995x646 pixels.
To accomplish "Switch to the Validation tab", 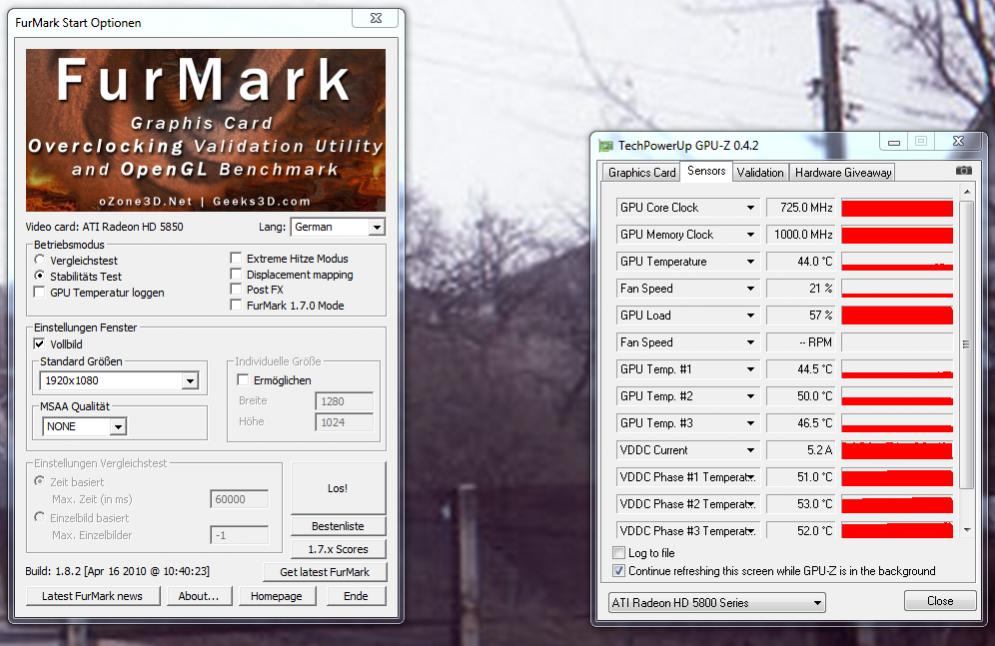I will [x=760, y=173].
